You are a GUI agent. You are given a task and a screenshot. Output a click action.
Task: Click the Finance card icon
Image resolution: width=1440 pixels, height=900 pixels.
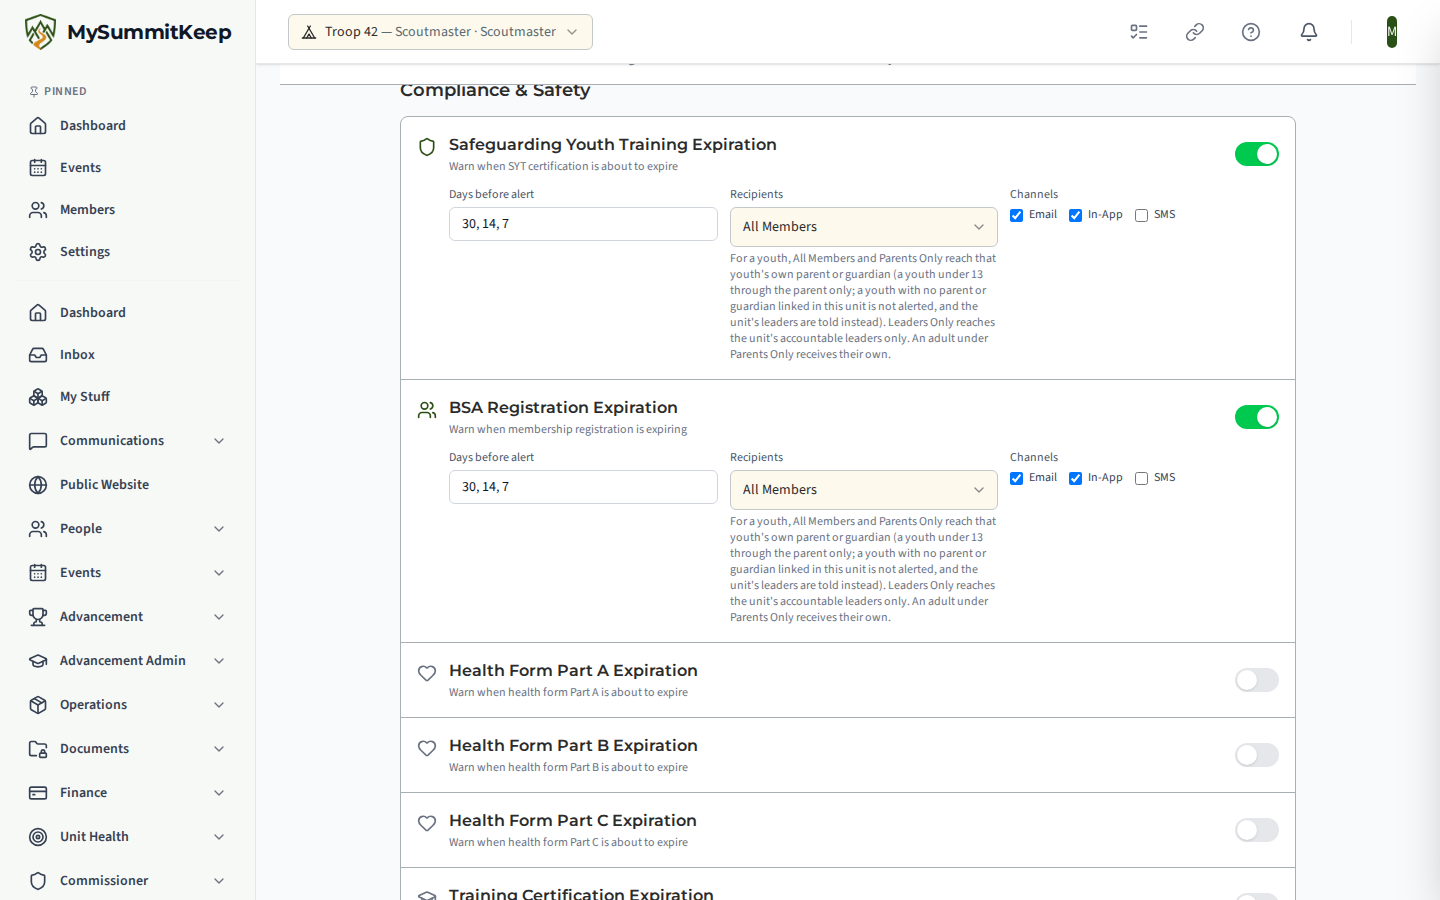(x=38, y=793)
